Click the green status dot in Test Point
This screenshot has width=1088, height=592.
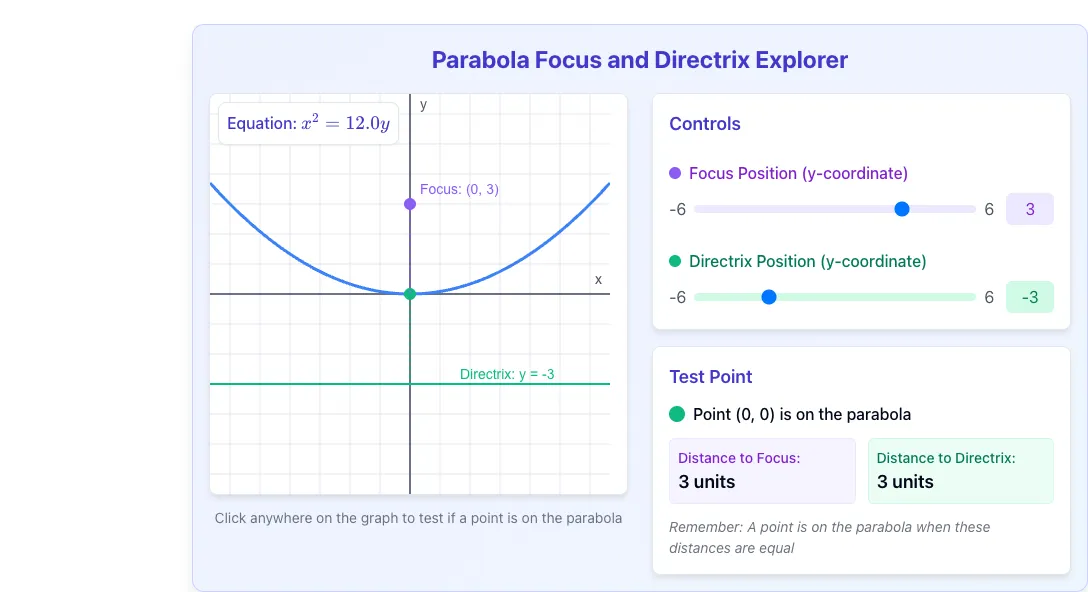coord(677,414)
